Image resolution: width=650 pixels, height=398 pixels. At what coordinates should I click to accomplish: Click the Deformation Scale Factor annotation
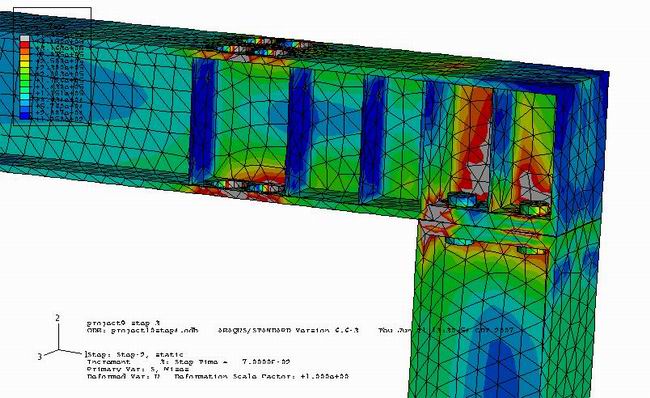pos(262,376)
